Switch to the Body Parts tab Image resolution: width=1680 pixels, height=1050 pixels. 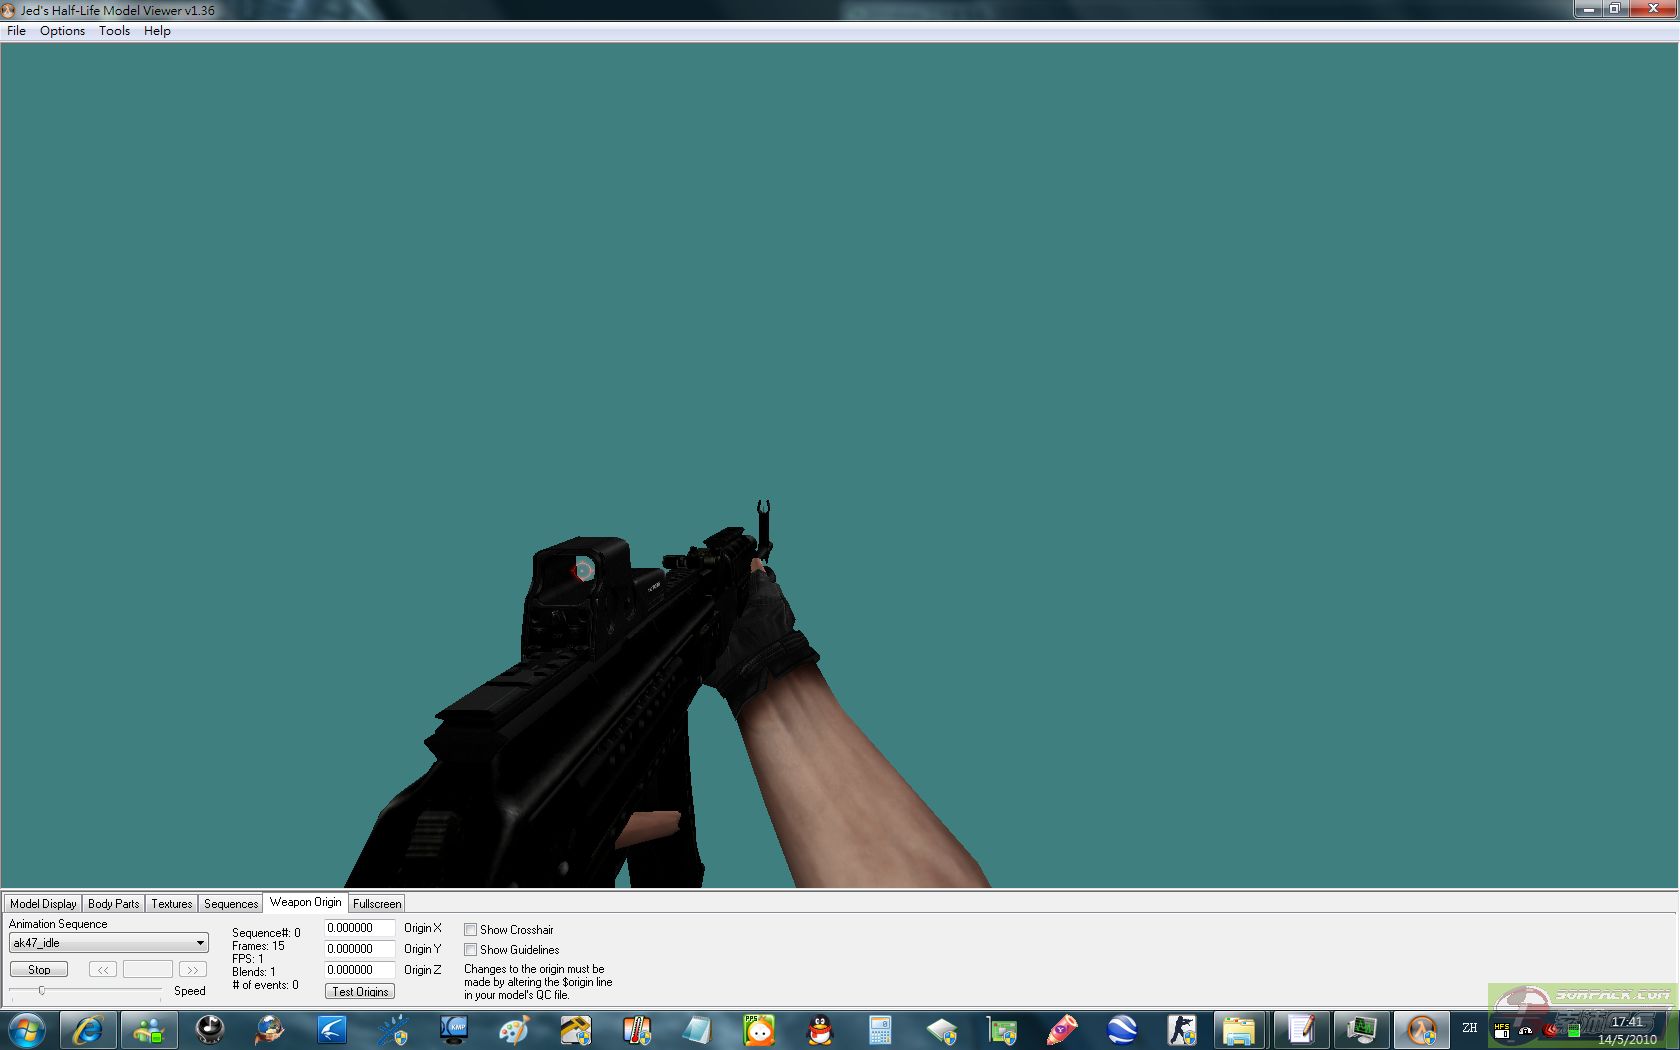114,903
